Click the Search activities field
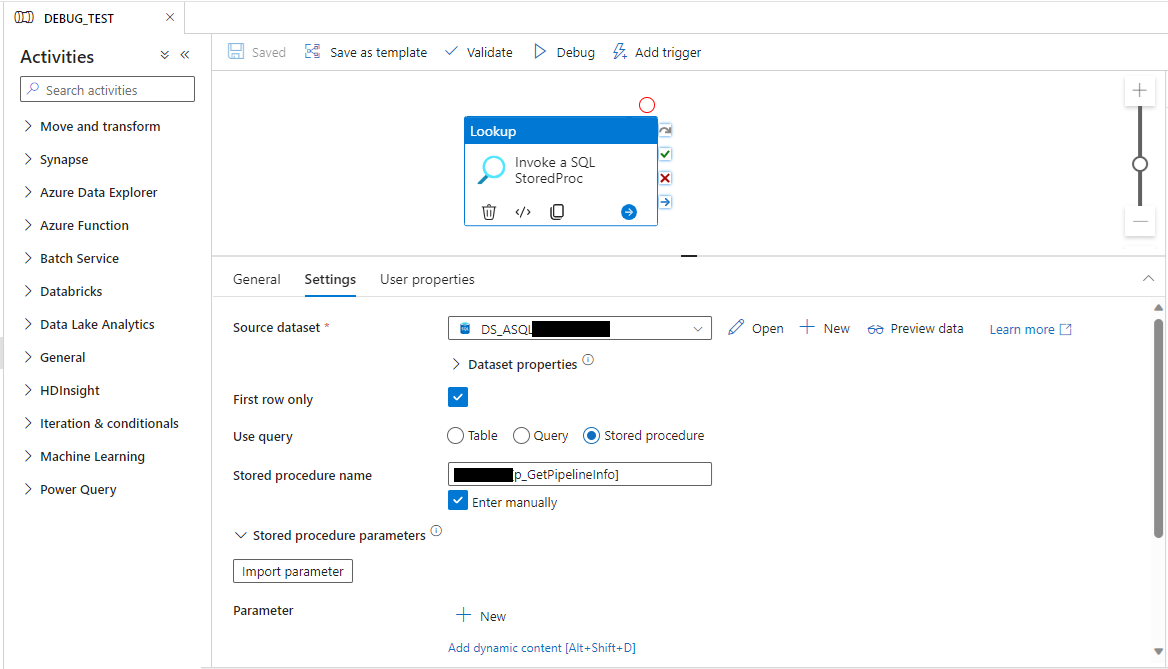The height and width of the screenshot is (669, 1168). (x=107, y=89)
